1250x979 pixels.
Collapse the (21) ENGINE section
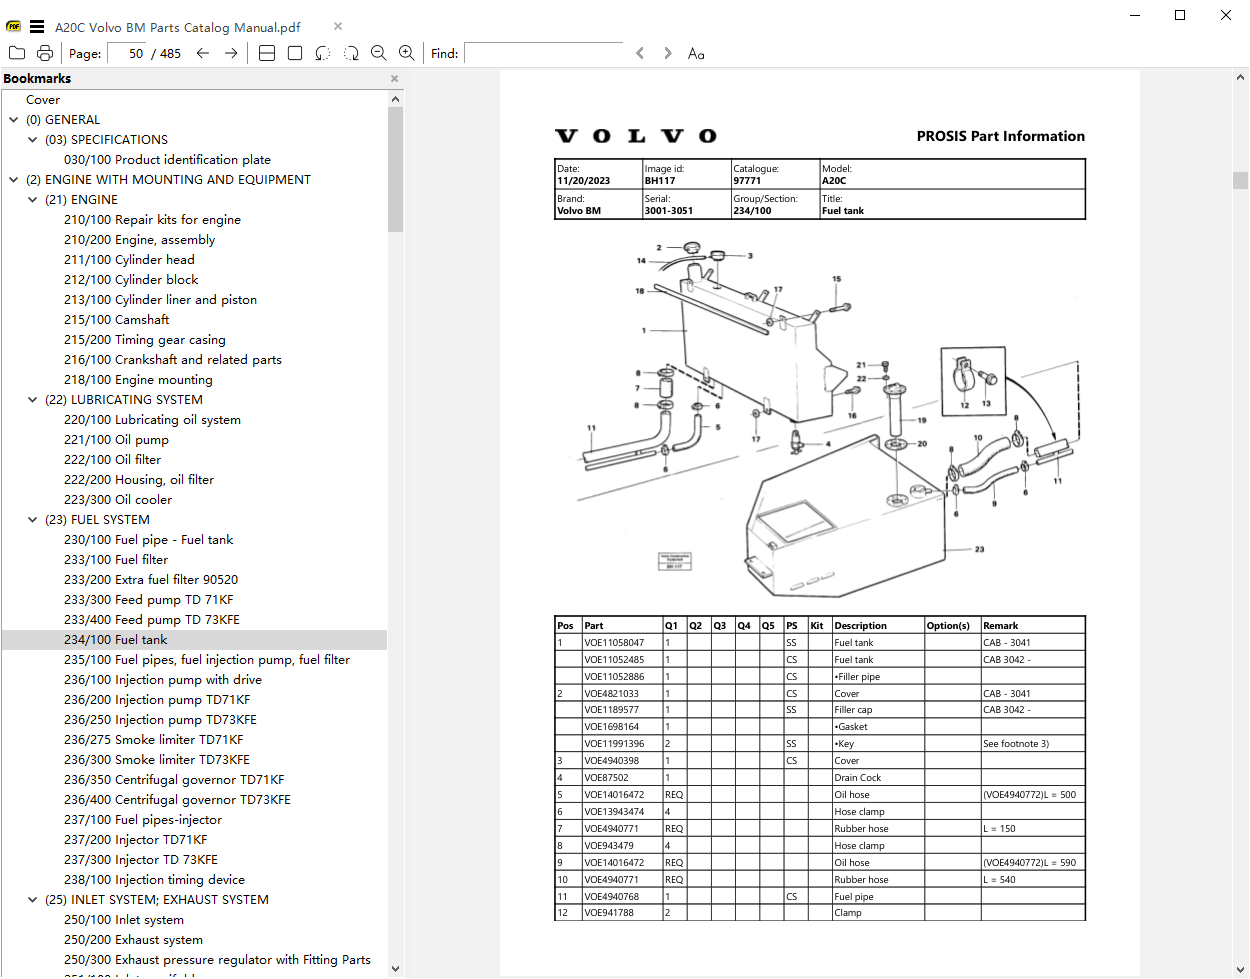[x=32, y=199]
